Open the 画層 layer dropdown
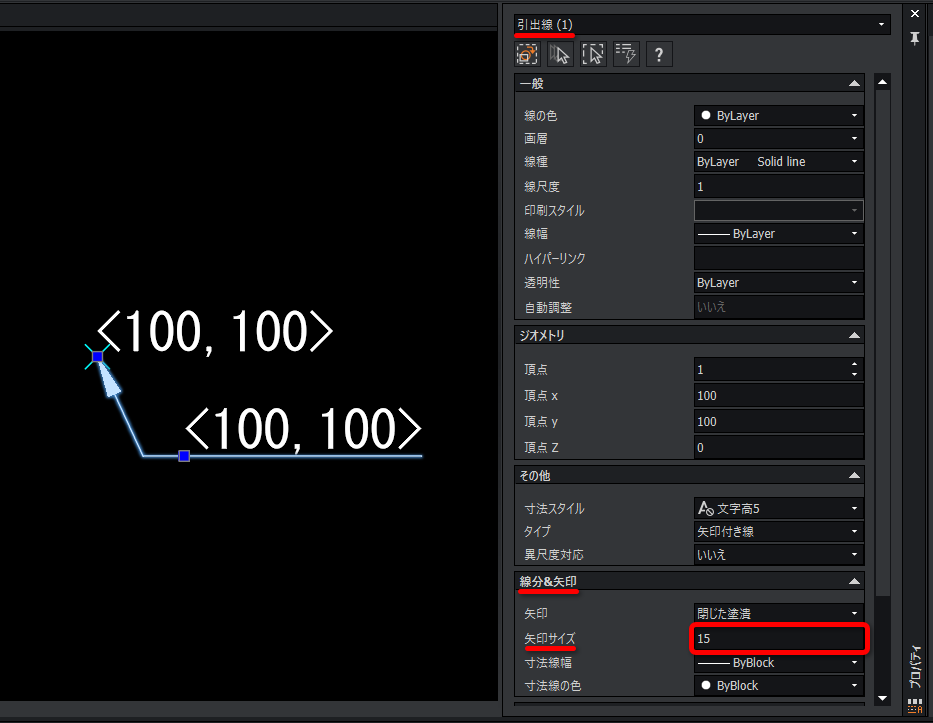 tap(778, 139)
